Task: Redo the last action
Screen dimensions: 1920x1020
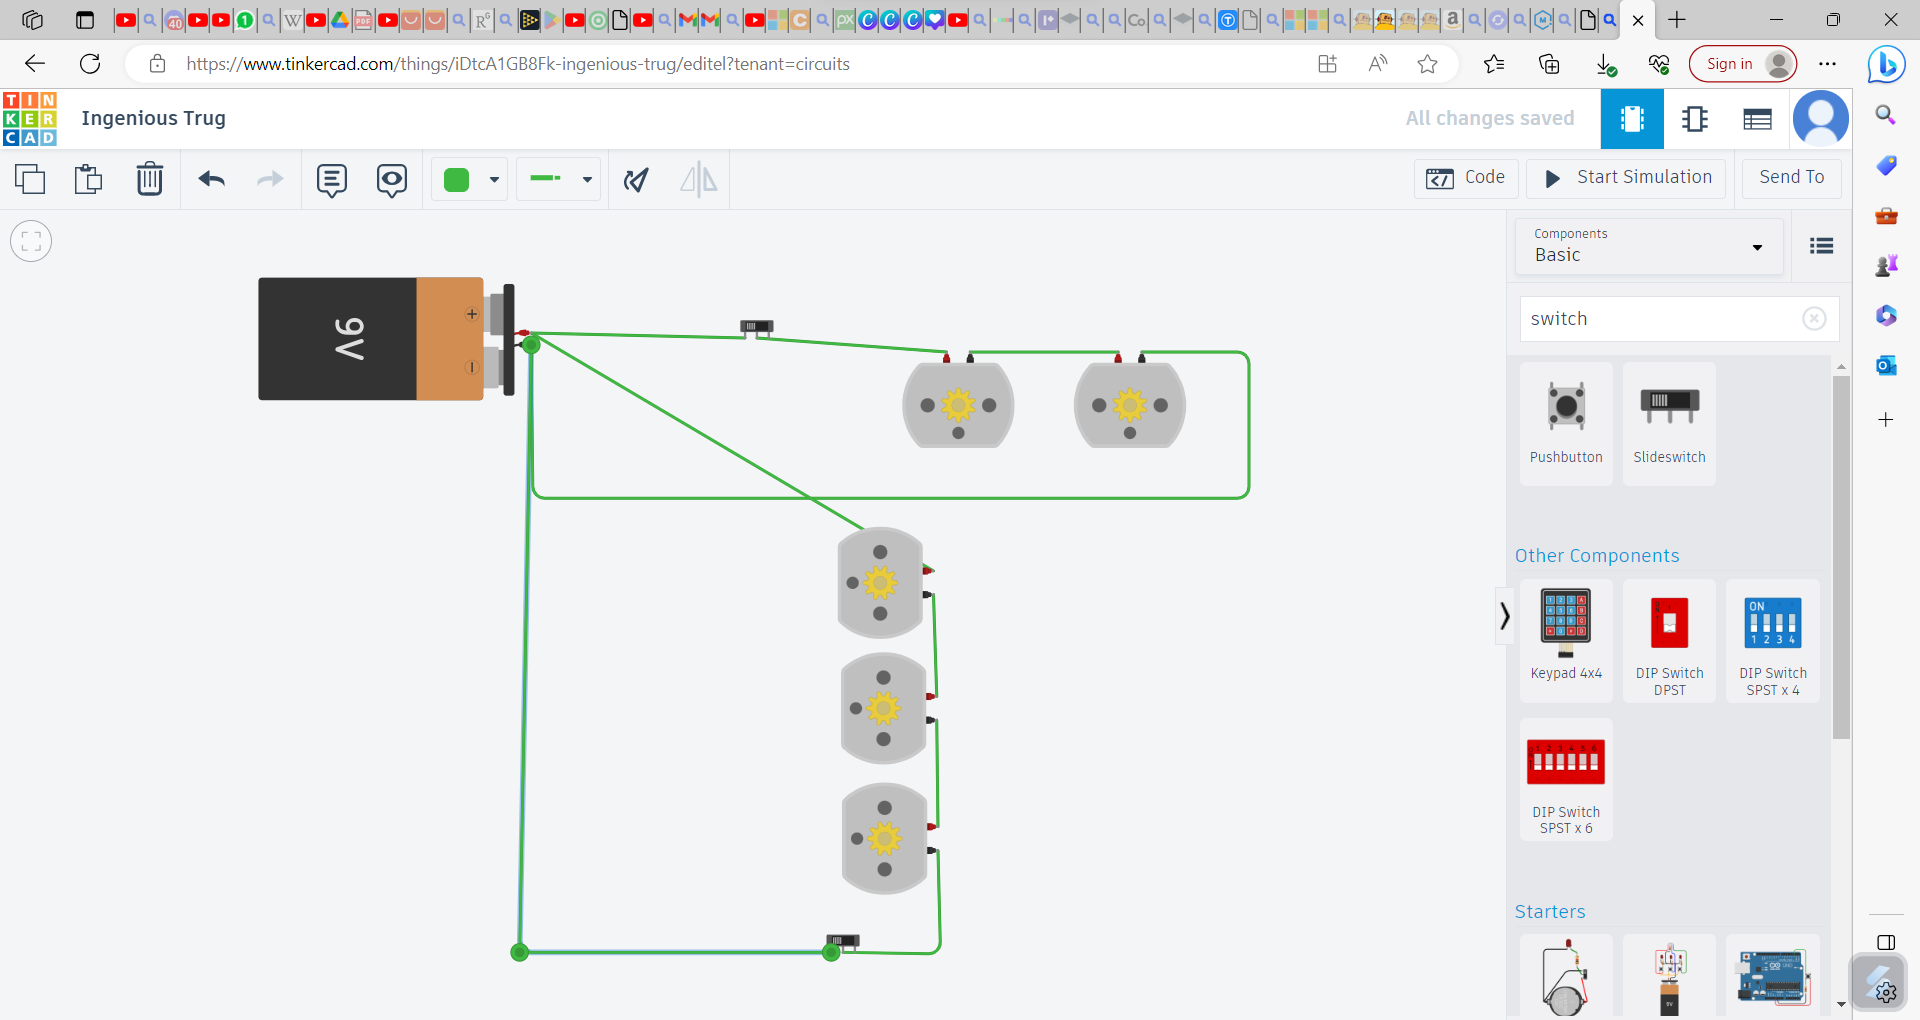Action: click(x=270, y=179)
